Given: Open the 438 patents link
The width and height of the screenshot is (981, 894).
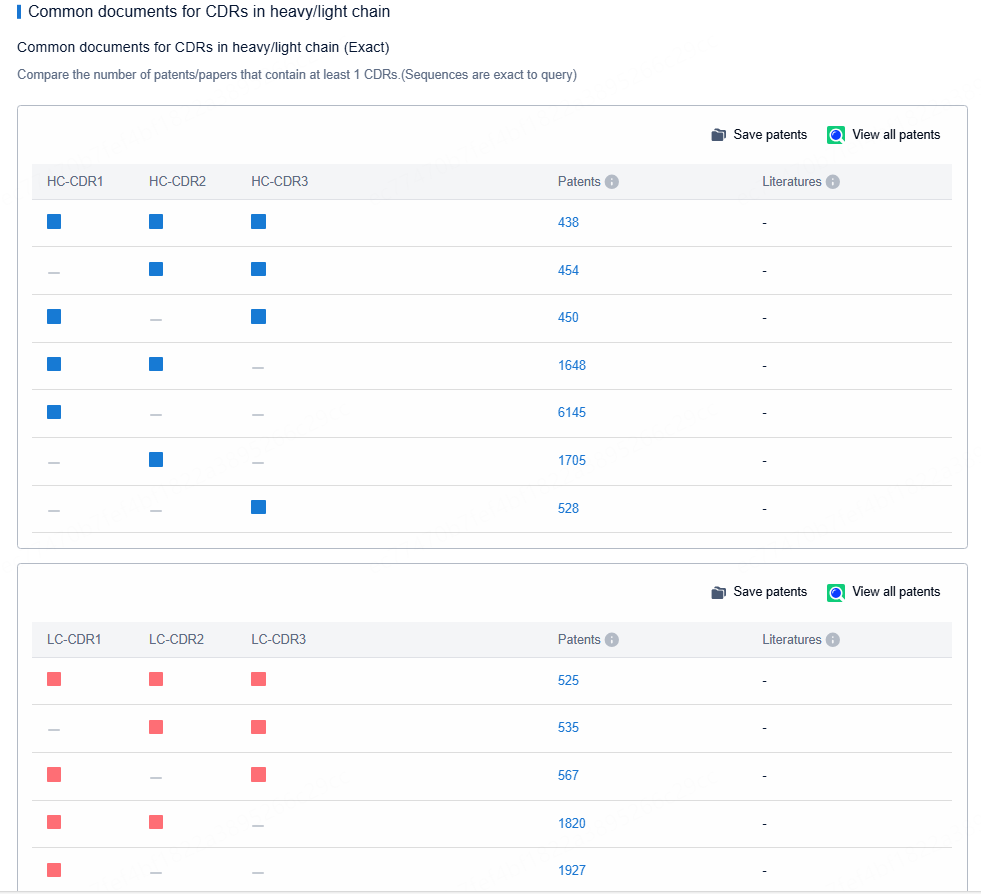Looking at the screenshot, I should [568, 223].
